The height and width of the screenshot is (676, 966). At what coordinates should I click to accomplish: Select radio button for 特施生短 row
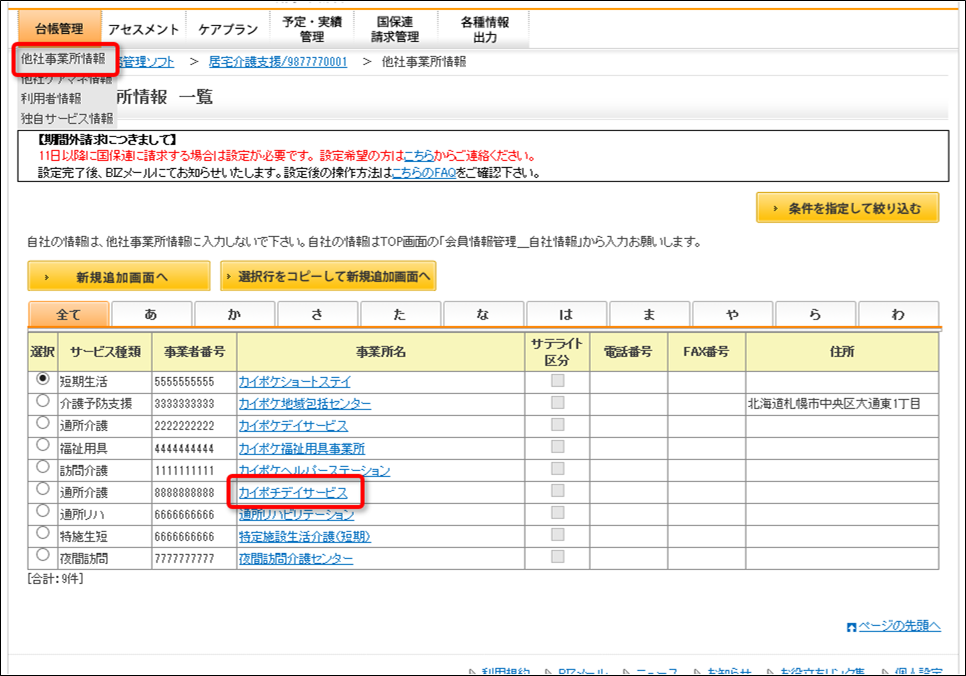click(43, 533)
